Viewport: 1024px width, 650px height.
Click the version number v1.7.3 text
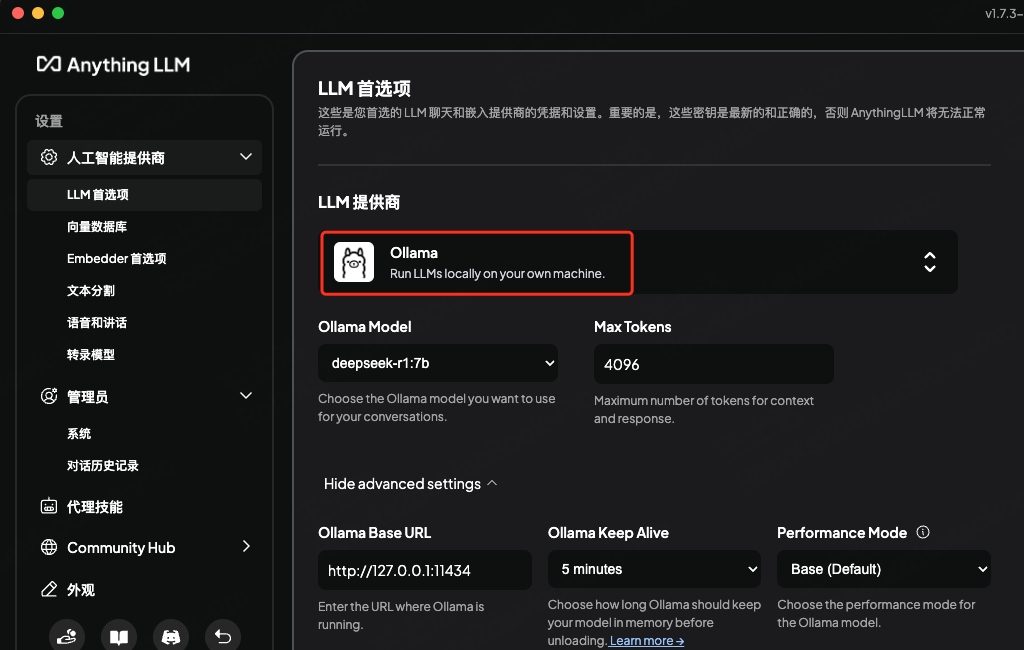[1004, 13]
